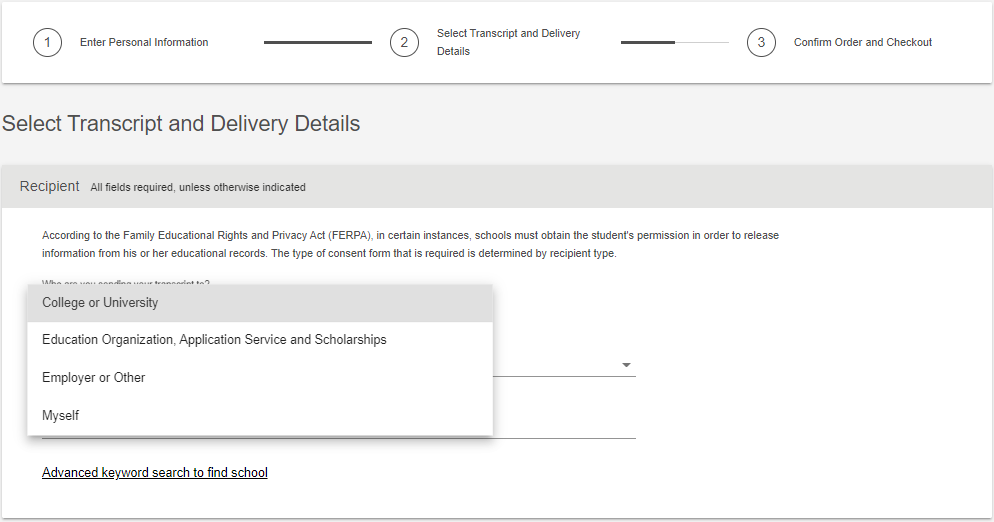The image size is (994, 522).
Task: Click the step 1 circle icon
Action: pos(48,42)
